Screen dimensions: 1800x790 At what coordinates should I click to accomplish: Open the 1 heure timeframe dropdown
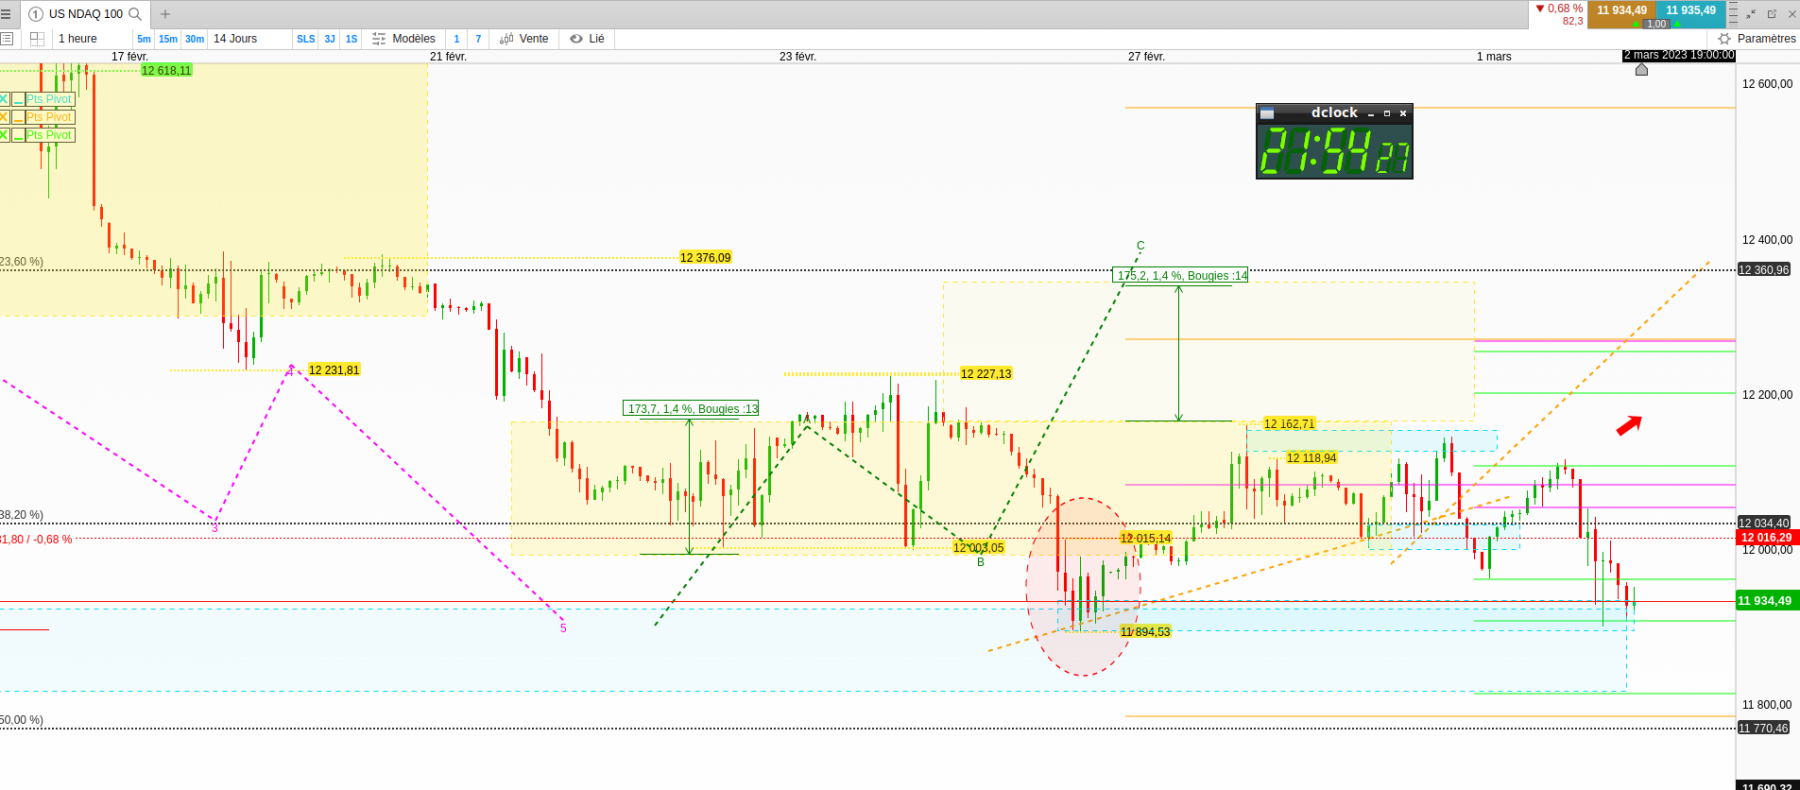(x=77, y=39)
